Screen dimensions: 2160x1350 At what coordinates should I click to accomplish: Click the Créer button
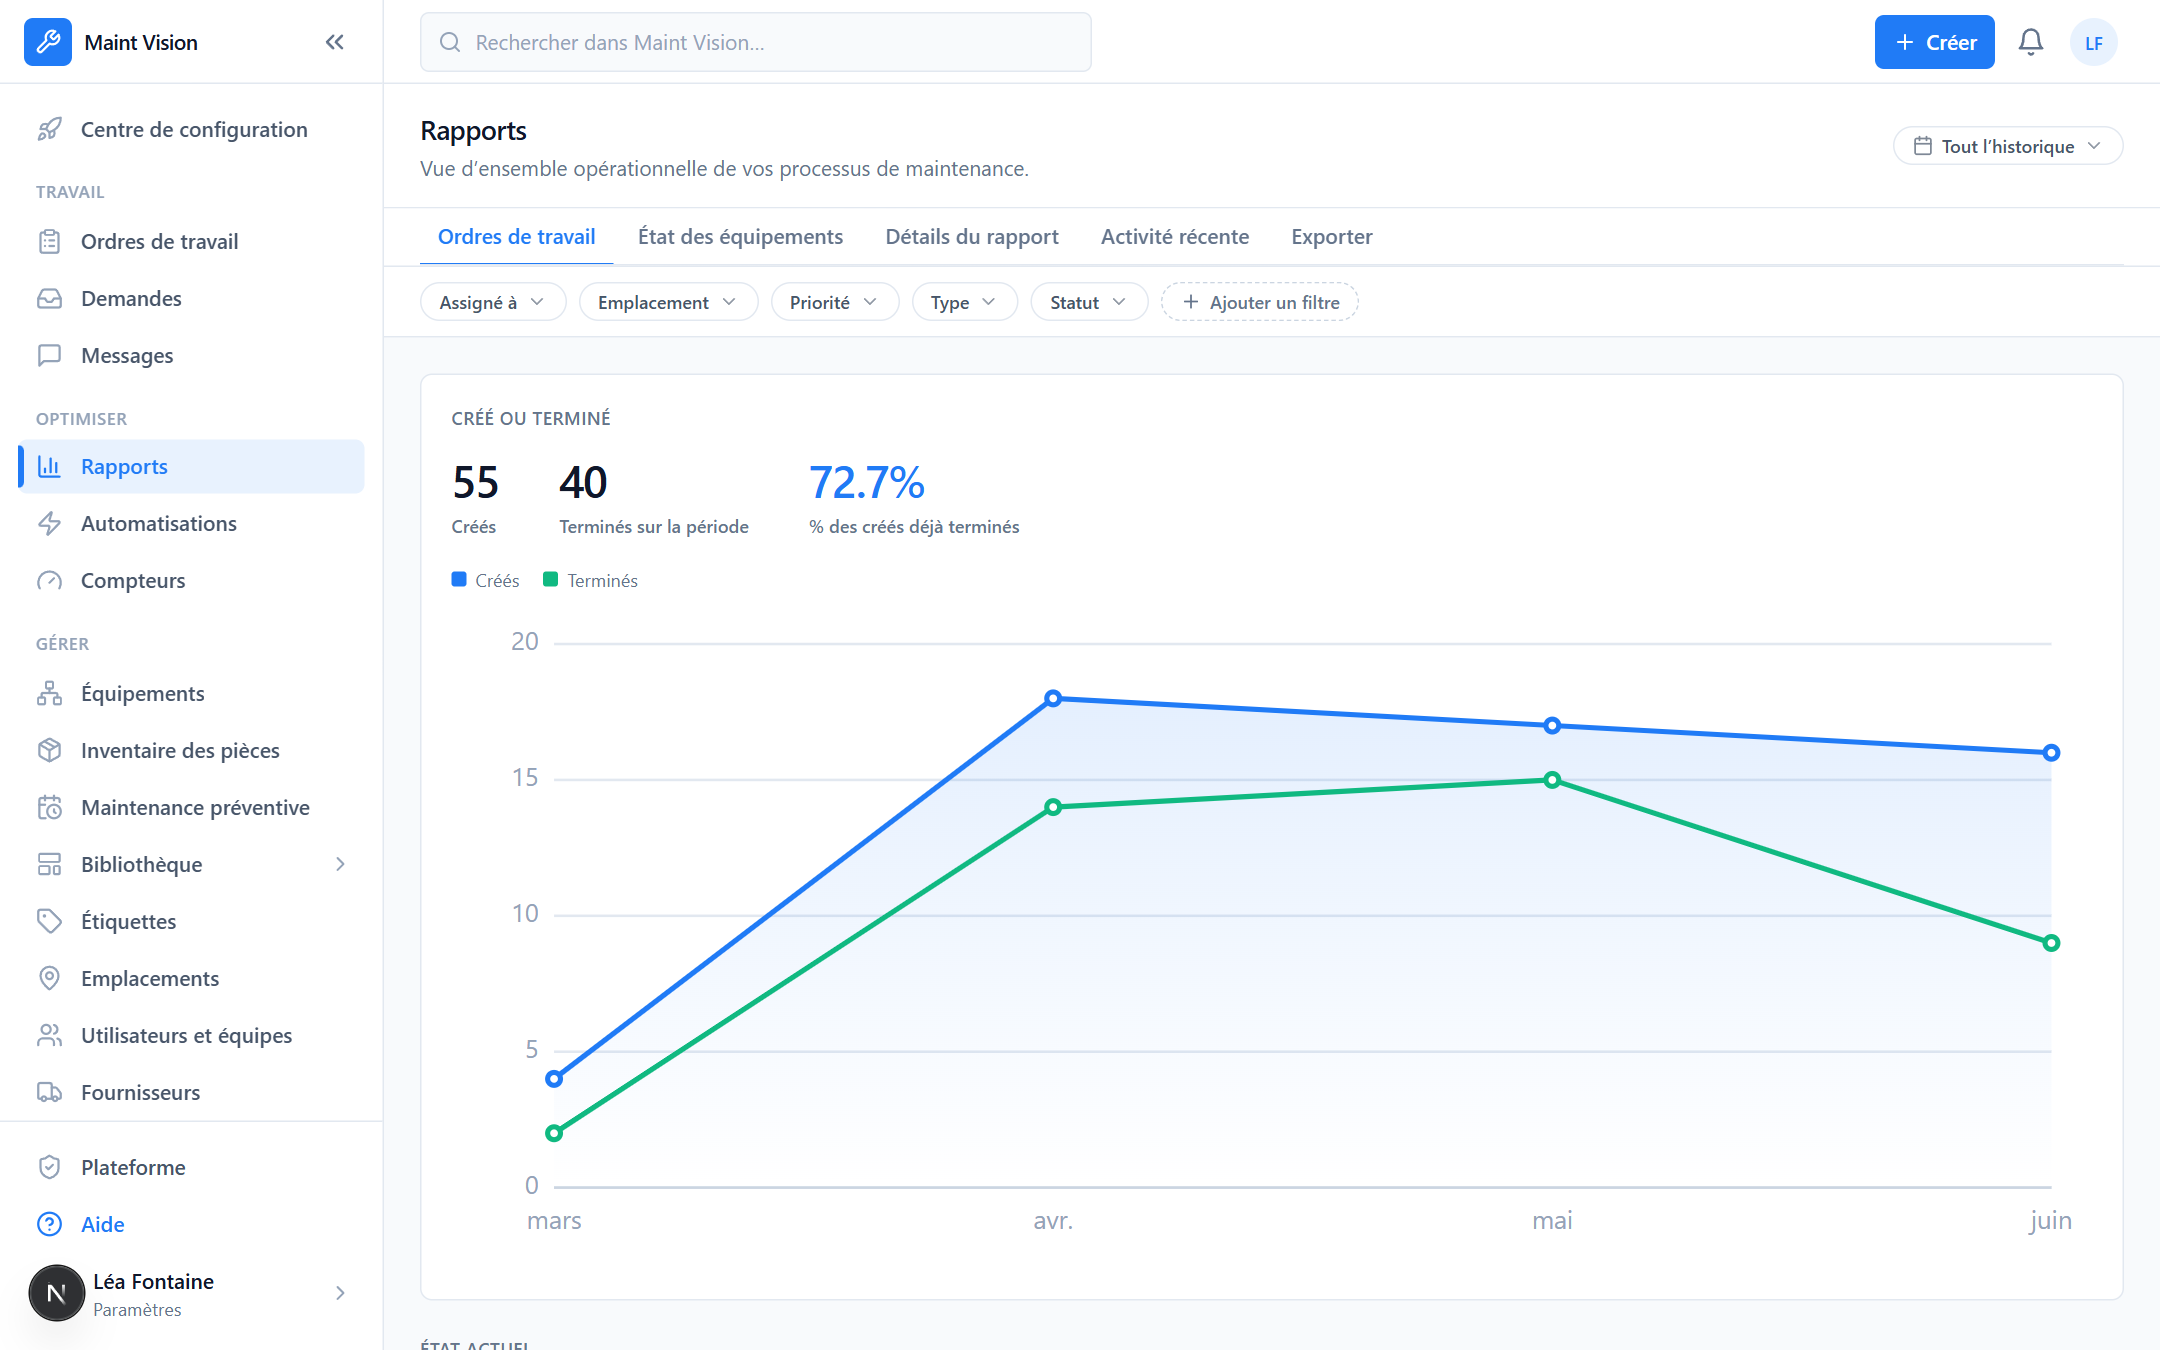click(1934, 42)
